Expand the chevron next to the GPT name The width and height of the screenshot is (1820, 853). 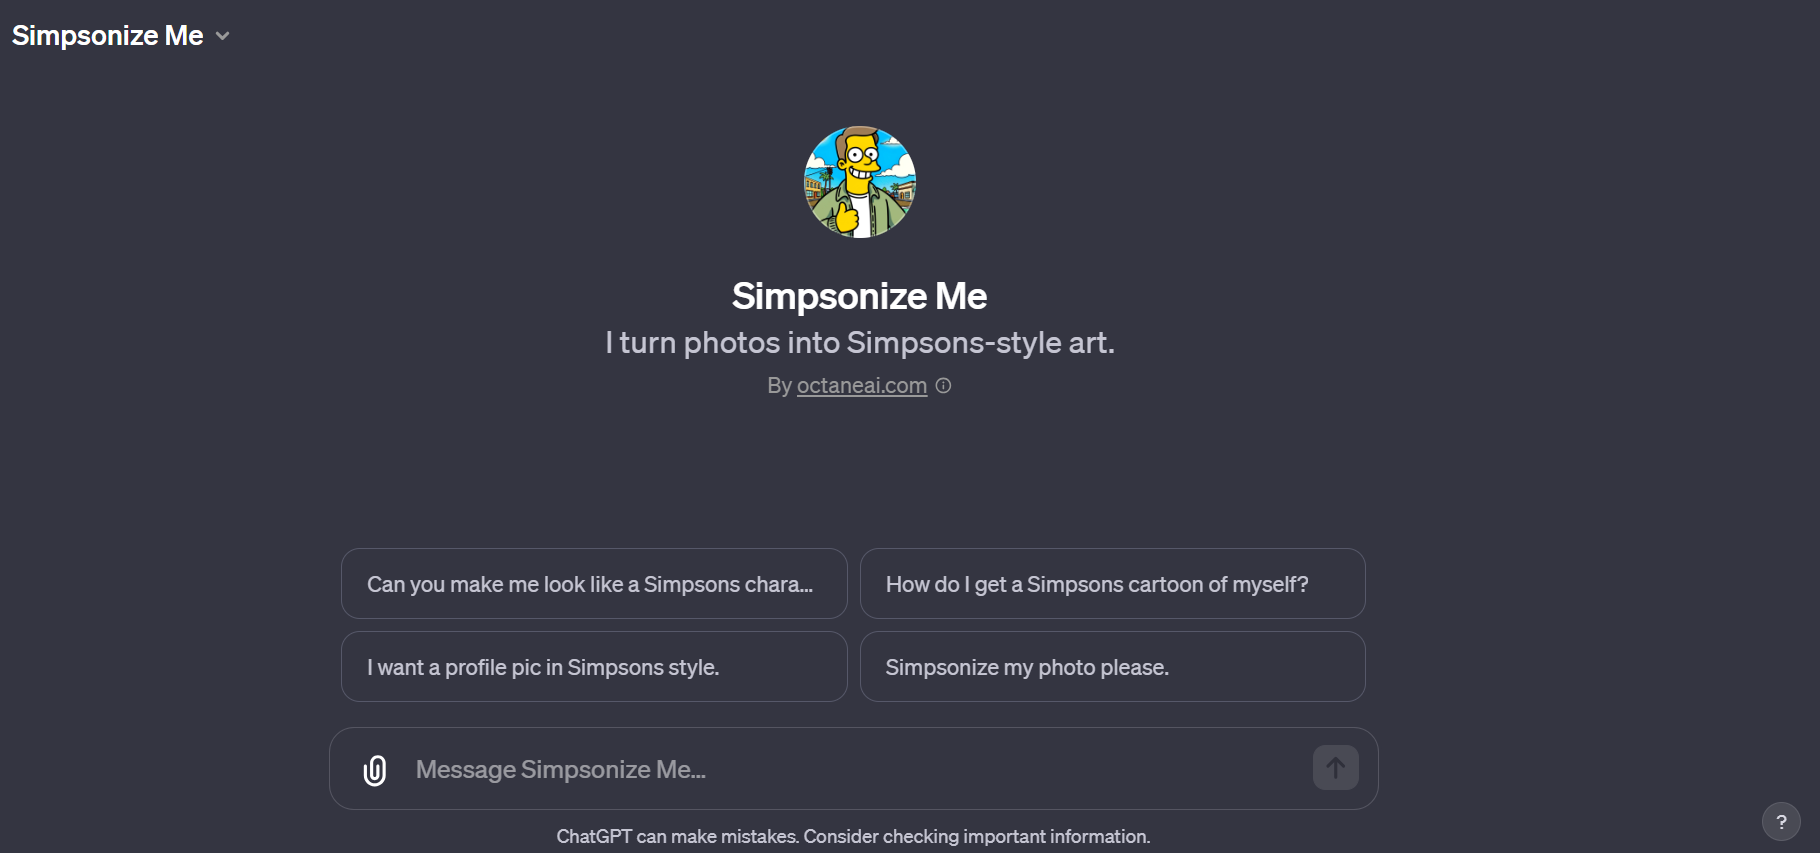222,36
